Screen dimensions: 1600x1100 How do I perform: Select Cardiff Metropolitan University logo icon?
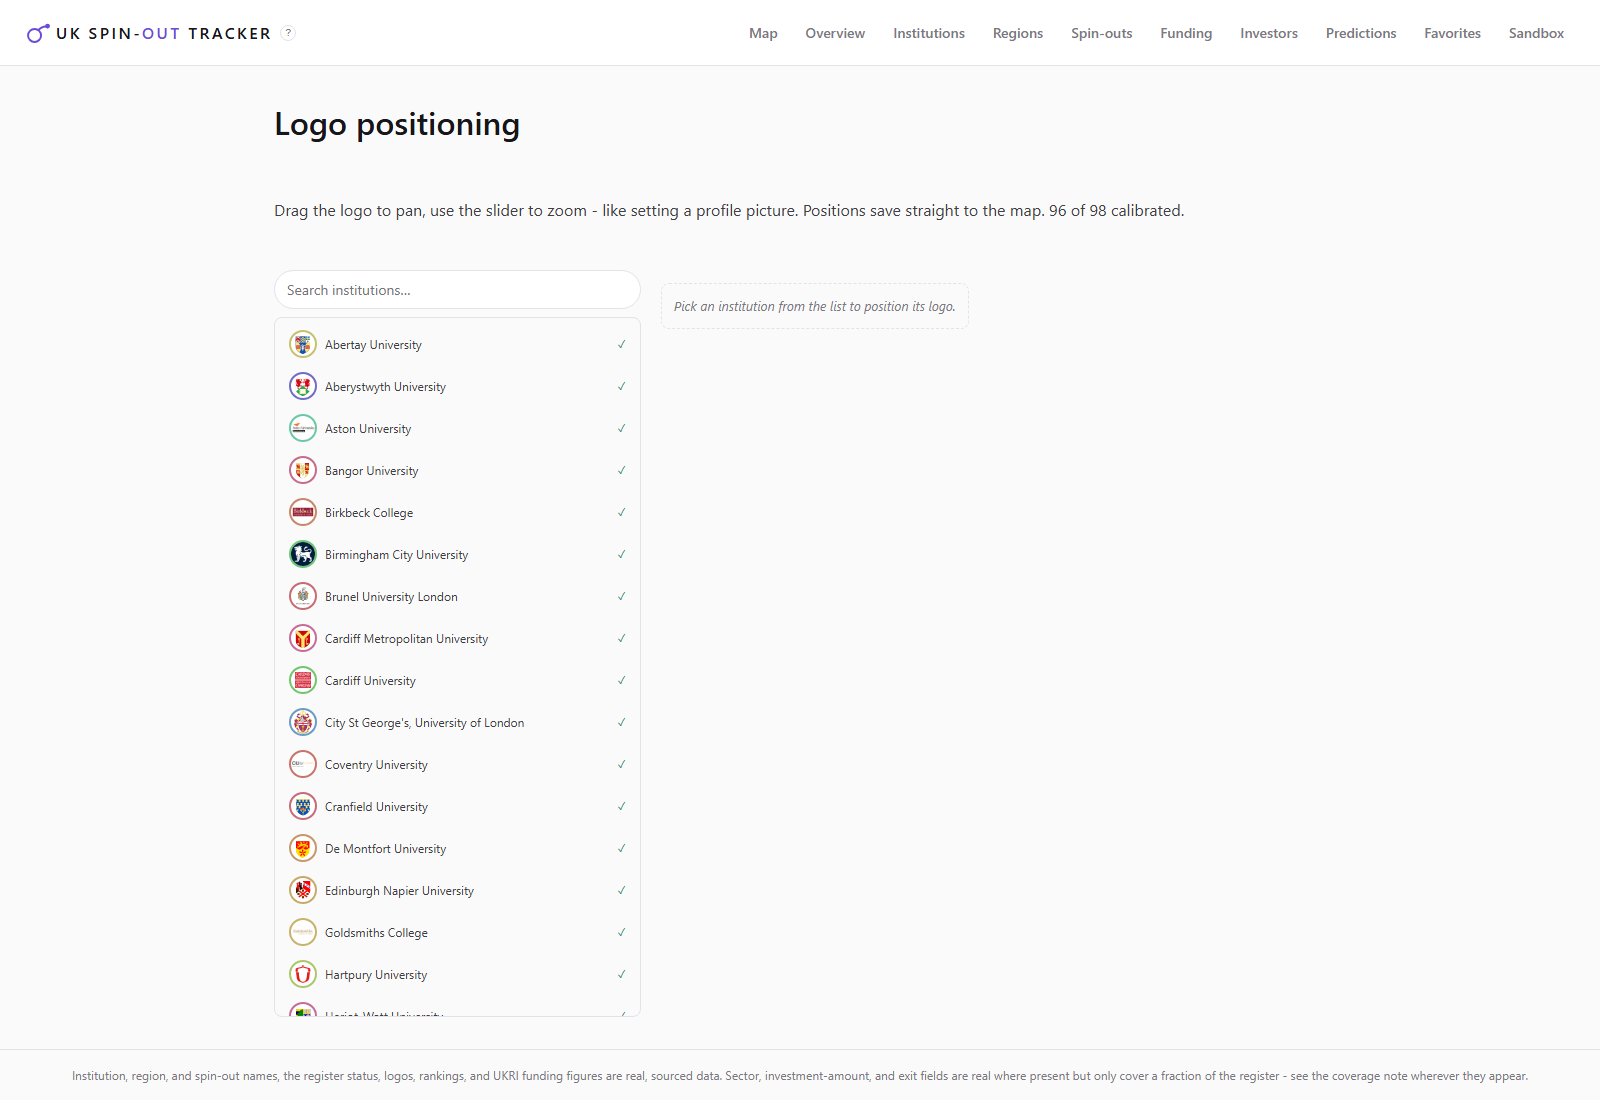coord(303,638)
